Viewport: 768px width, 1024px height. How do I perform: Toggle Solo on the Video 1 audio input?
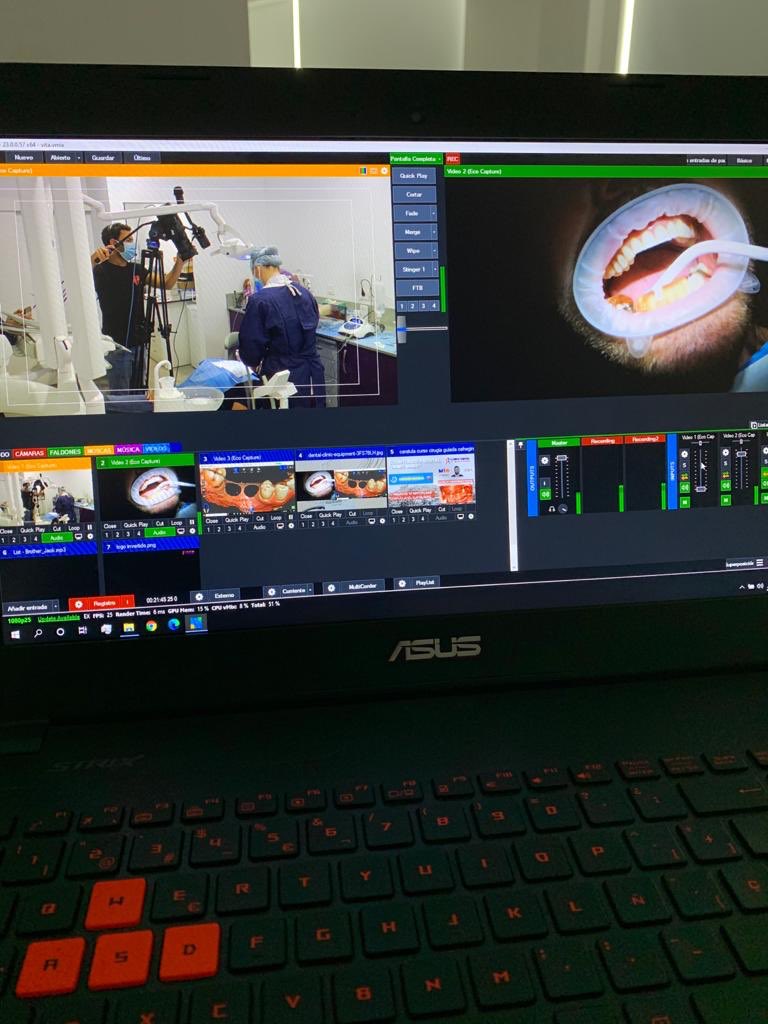[684, 465]
